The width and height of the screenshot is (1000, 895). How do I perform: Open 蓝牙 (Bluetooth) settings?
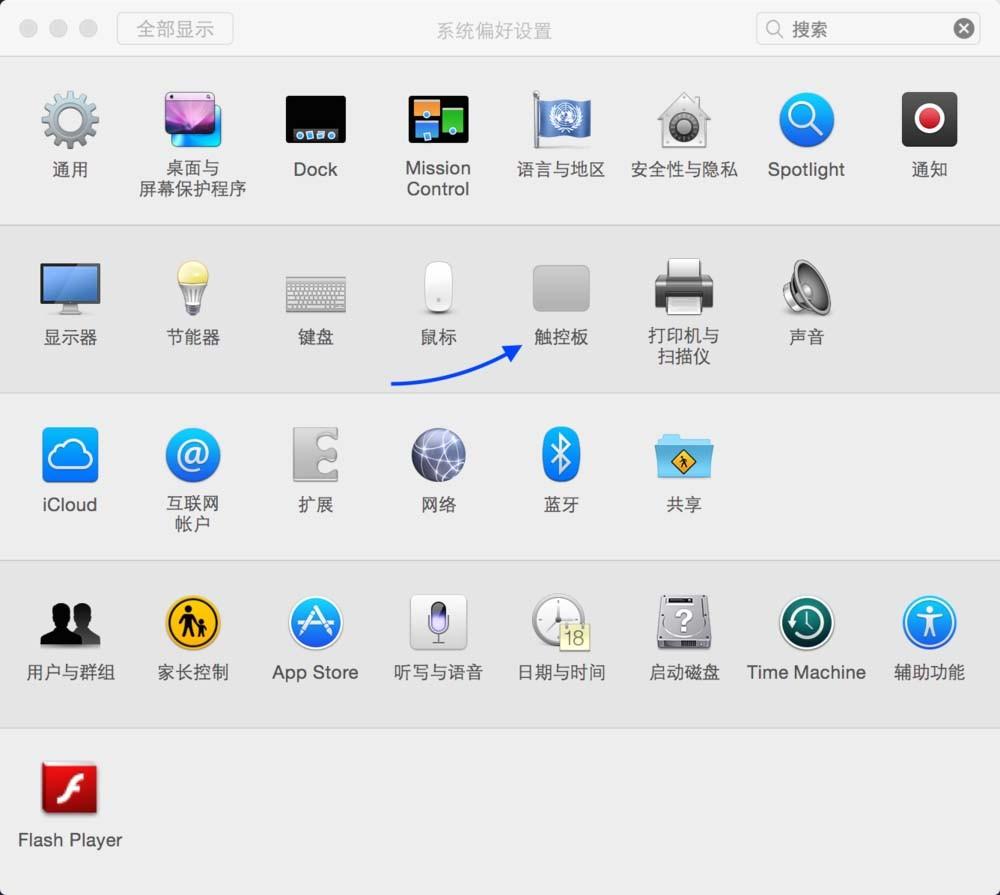tap(560, 455)
